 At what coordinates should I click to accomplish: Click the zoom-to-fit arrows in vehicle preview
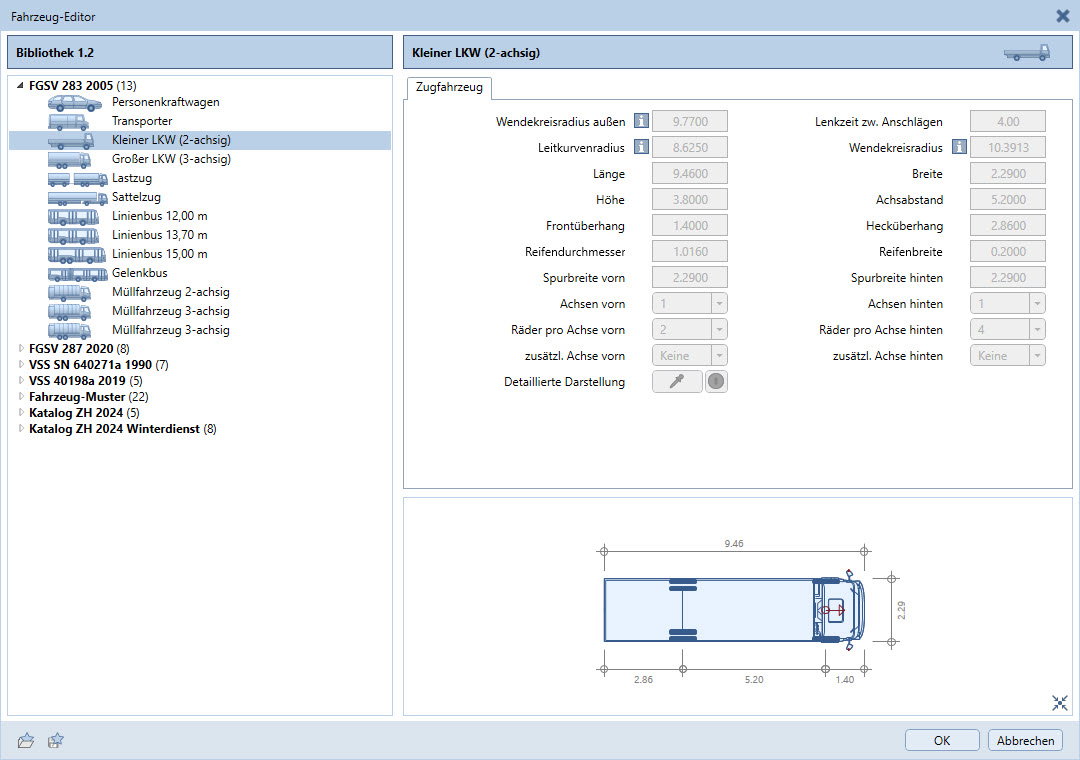tap(1060, 703)
